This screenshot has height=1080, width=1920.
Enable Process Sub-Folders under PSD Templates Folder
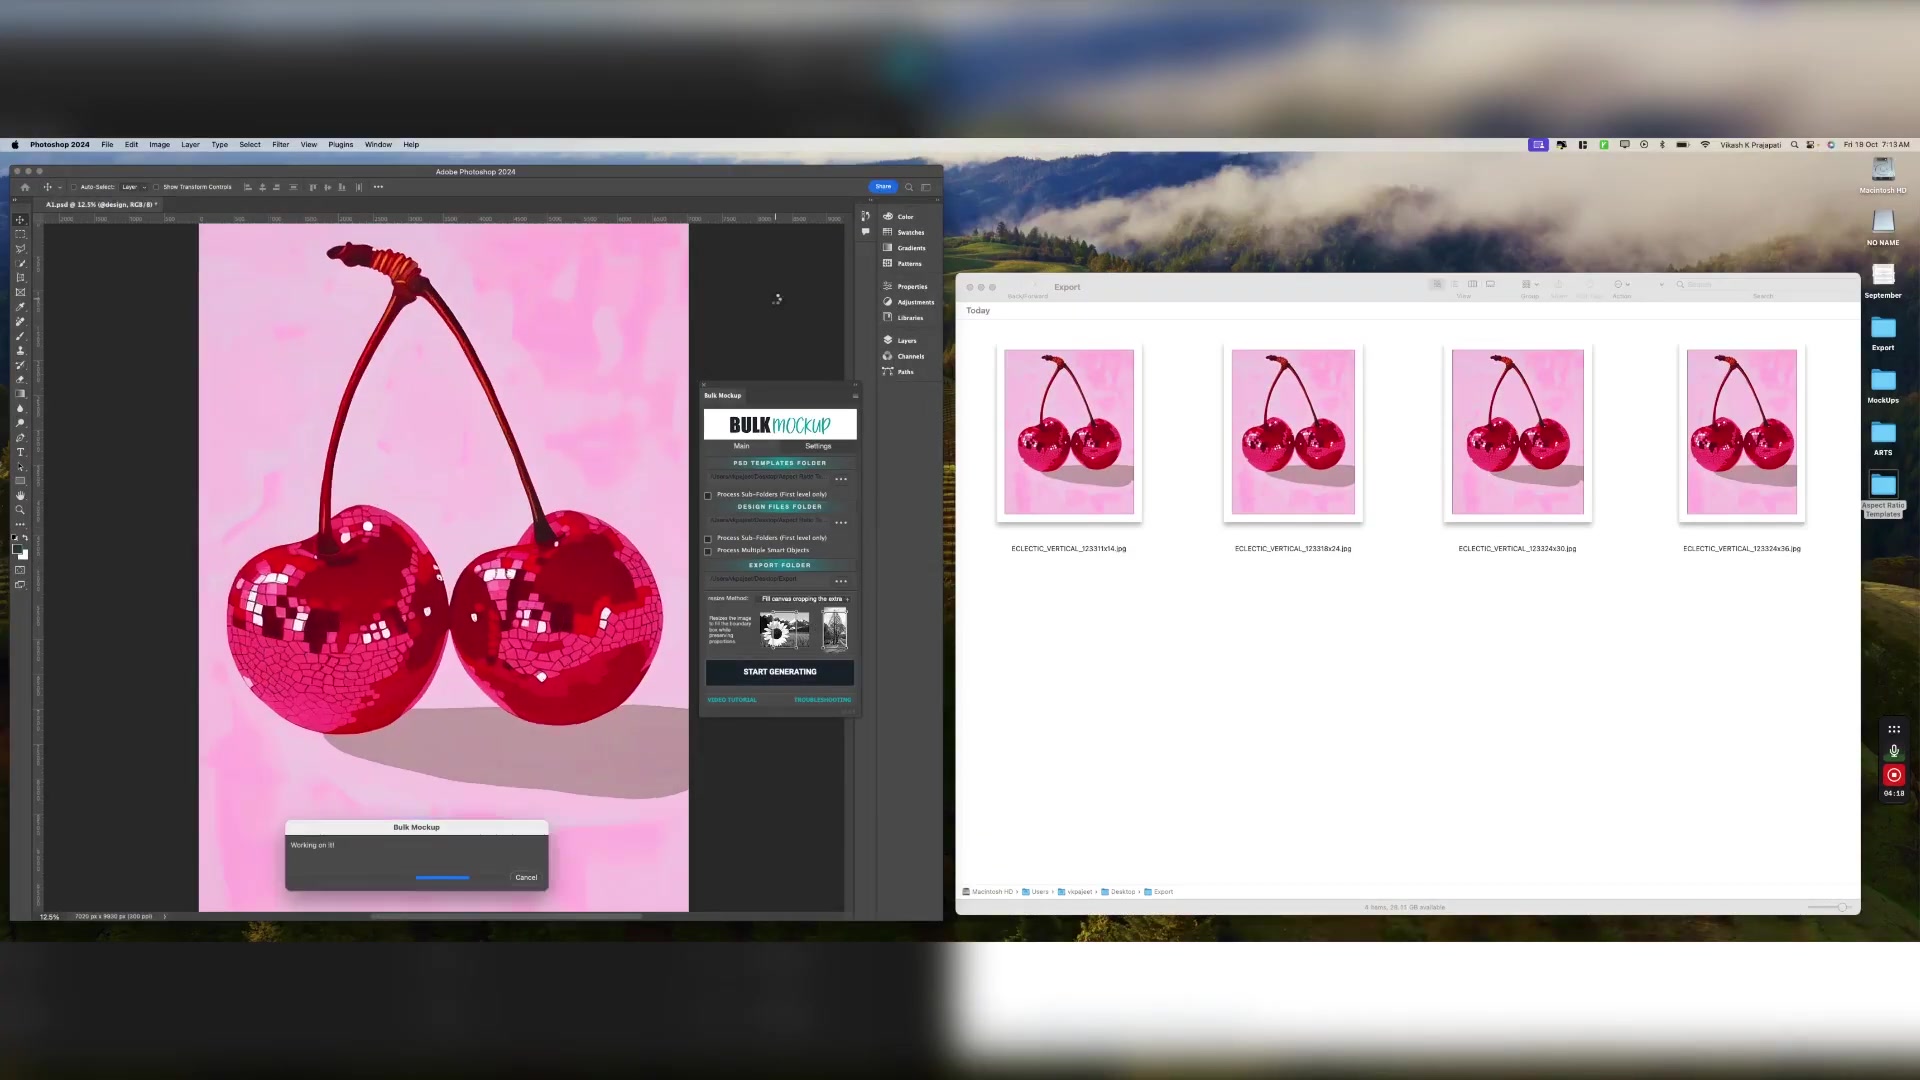click(708, 495)
